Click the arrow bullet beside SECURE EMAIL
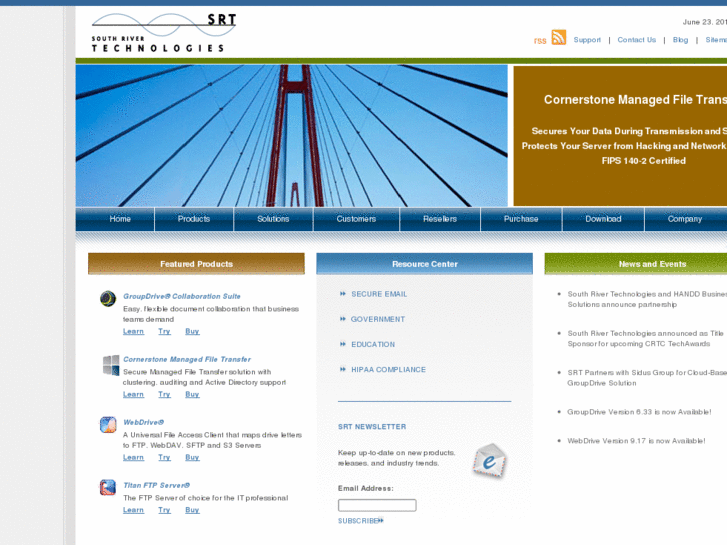727x545 pixels. [x=343, y=294]
